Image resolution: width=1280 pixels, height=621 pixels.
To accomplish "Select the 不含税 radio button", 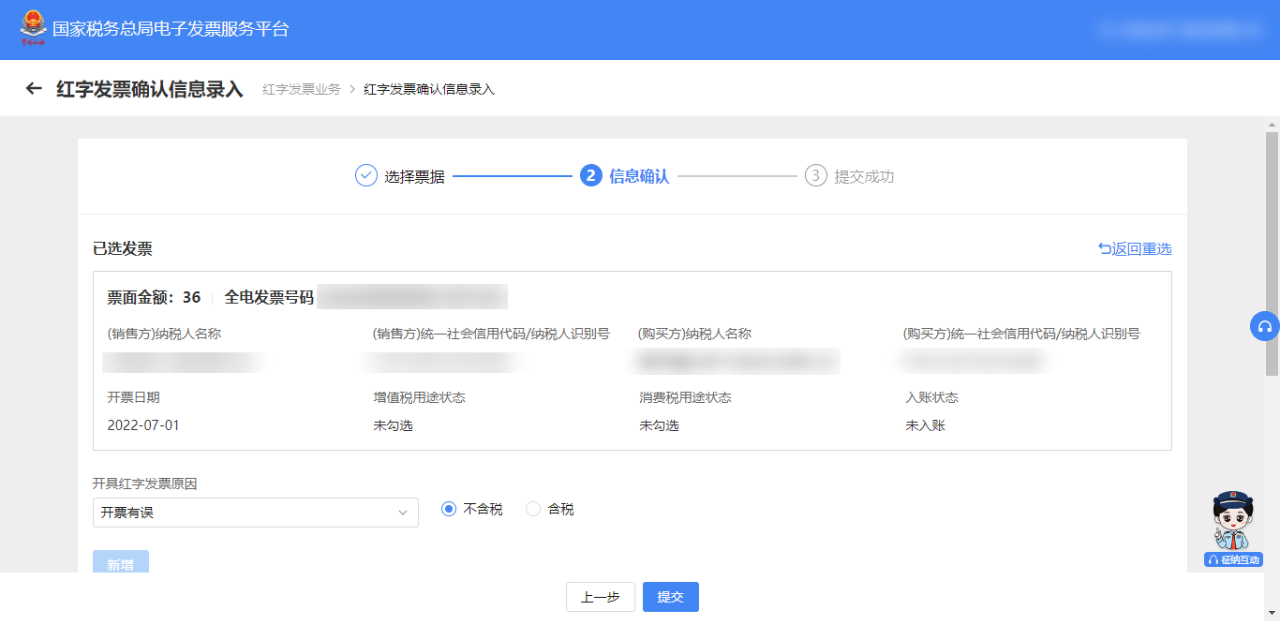I will (x=449, y=509).
